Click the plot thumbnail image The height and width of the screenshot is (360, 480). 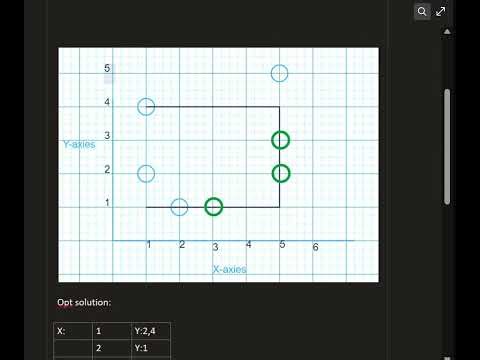coord(219,165)
